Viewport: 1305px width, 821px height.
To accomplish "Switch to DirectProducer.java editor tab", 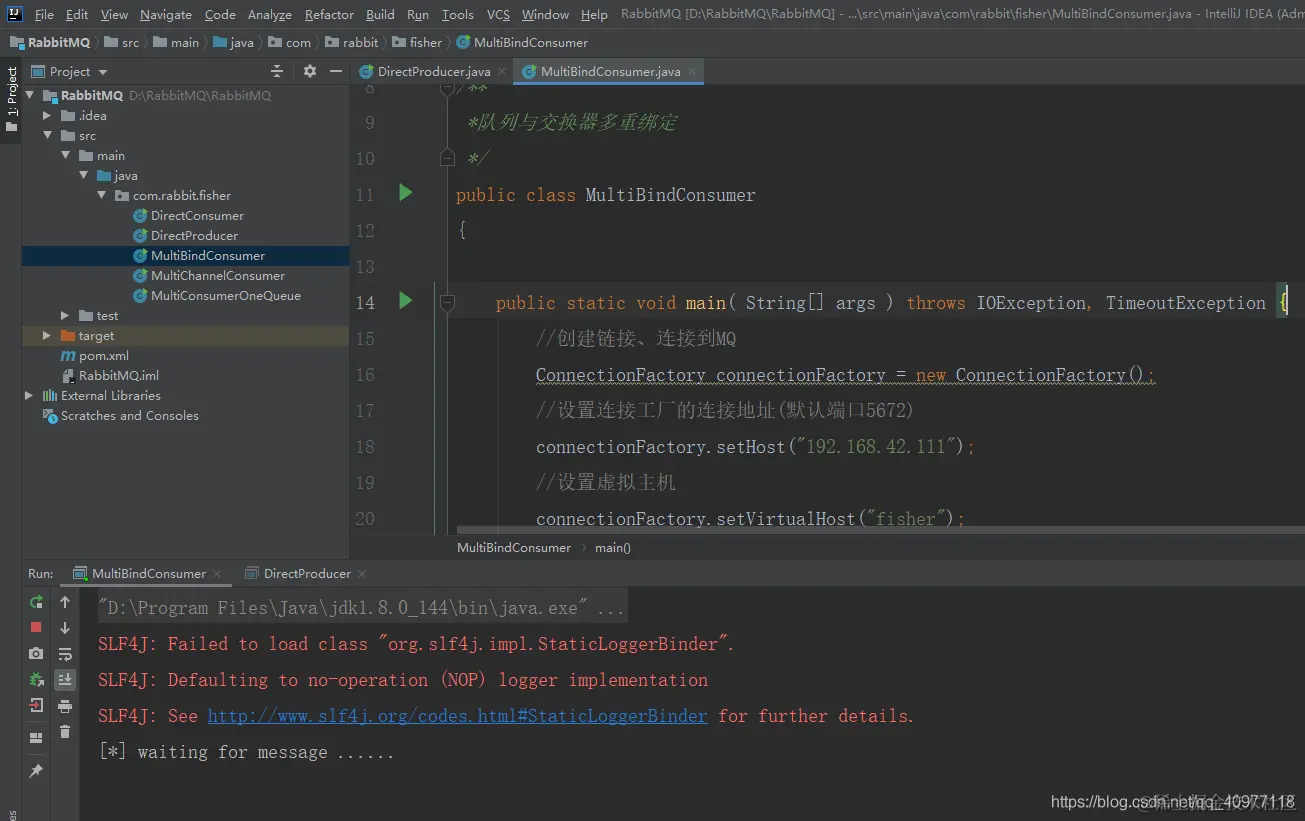I will coord(433,72).
